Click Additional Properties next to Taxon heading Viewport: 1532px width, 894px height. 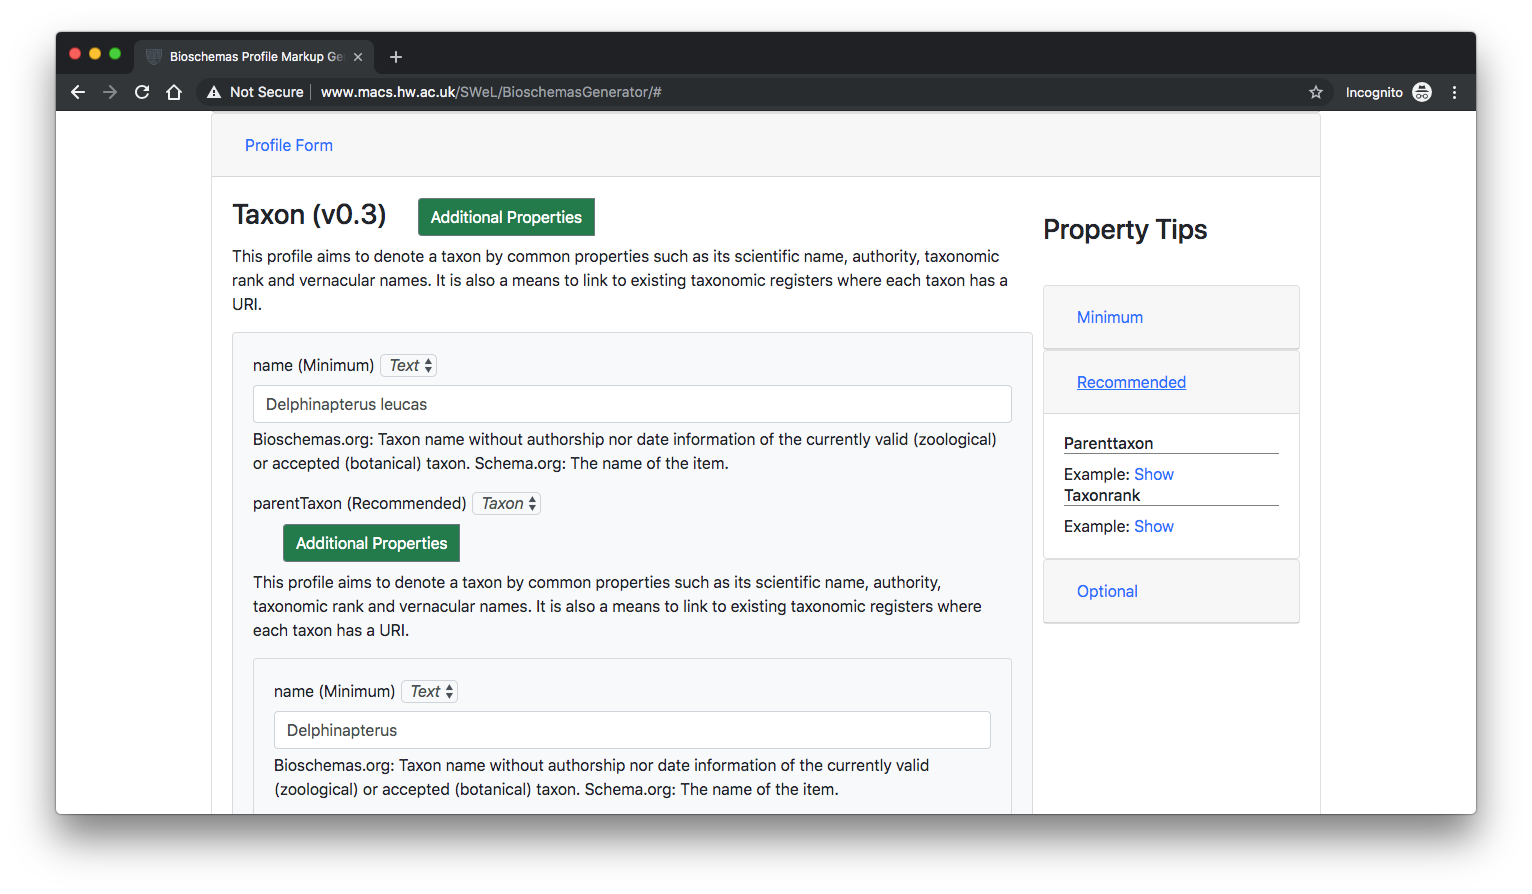506,217
